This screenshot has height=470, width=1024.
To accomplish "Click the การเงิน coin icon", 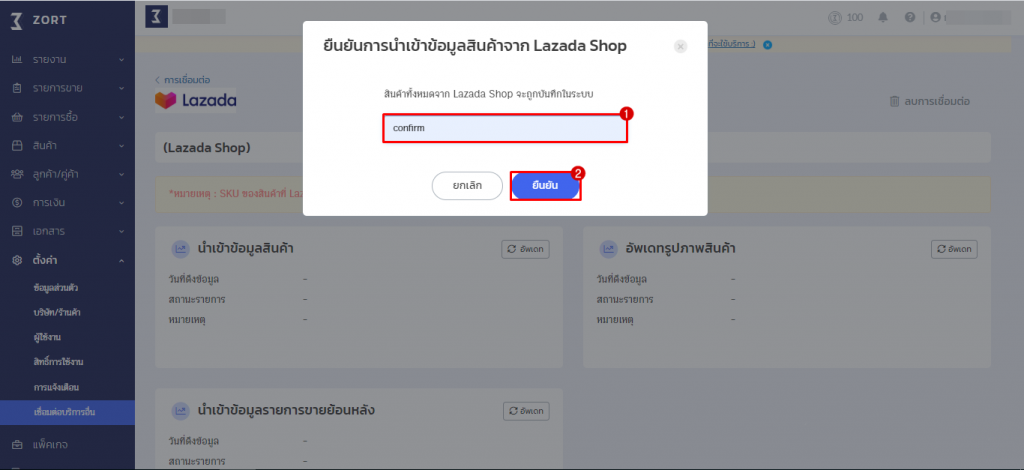I will [x=18, y=202].
